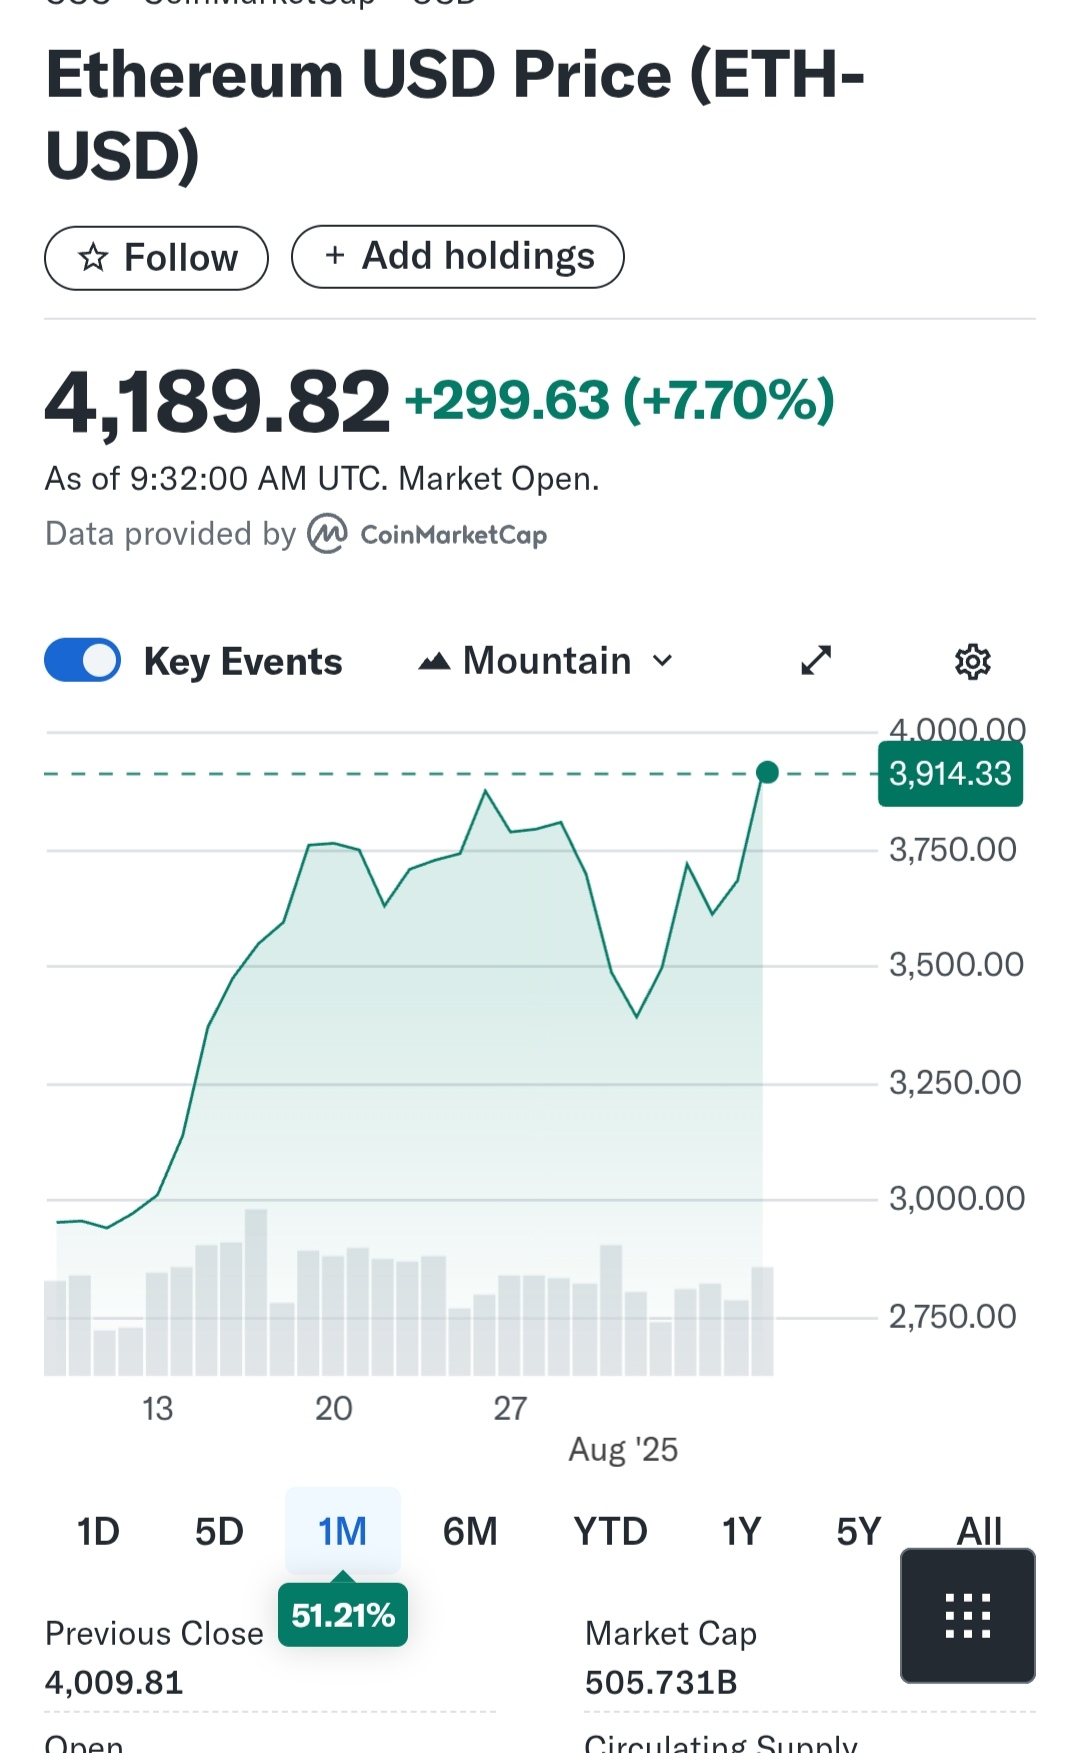Expand the chart to full screen
Image resolution: width=1080 pixels, height=1753 pixels.
[x=816, y=660]
